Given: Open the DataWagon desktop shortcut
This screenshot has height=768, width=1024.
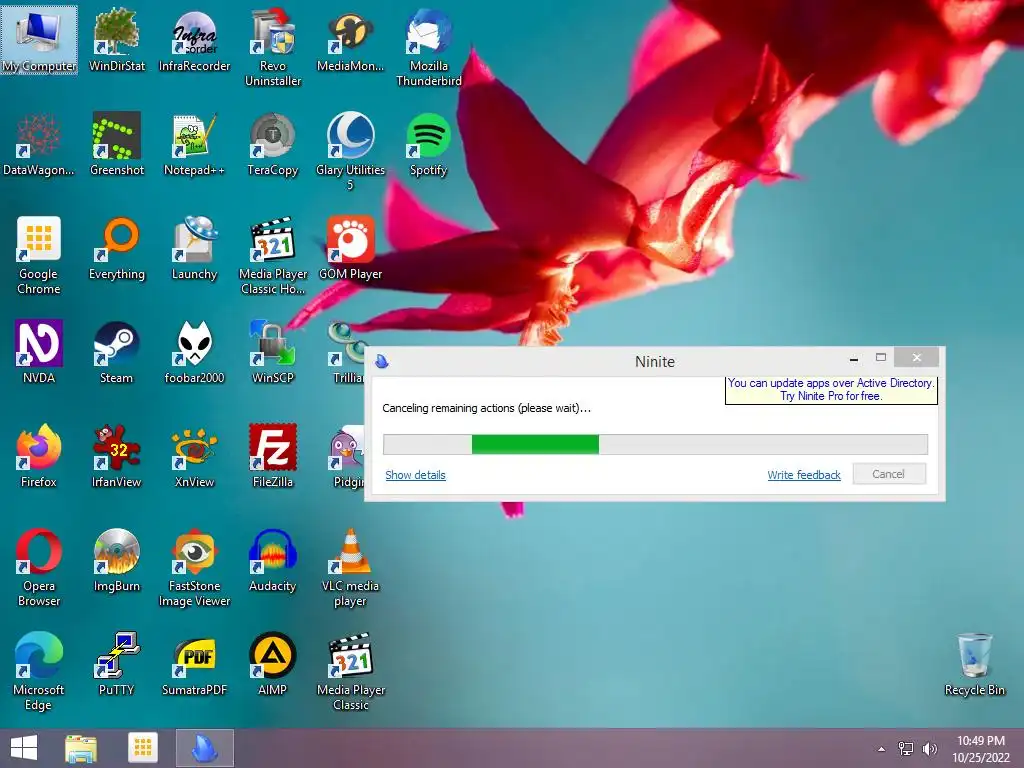Looking at the screenshot, I should click(x=39, y=144).
